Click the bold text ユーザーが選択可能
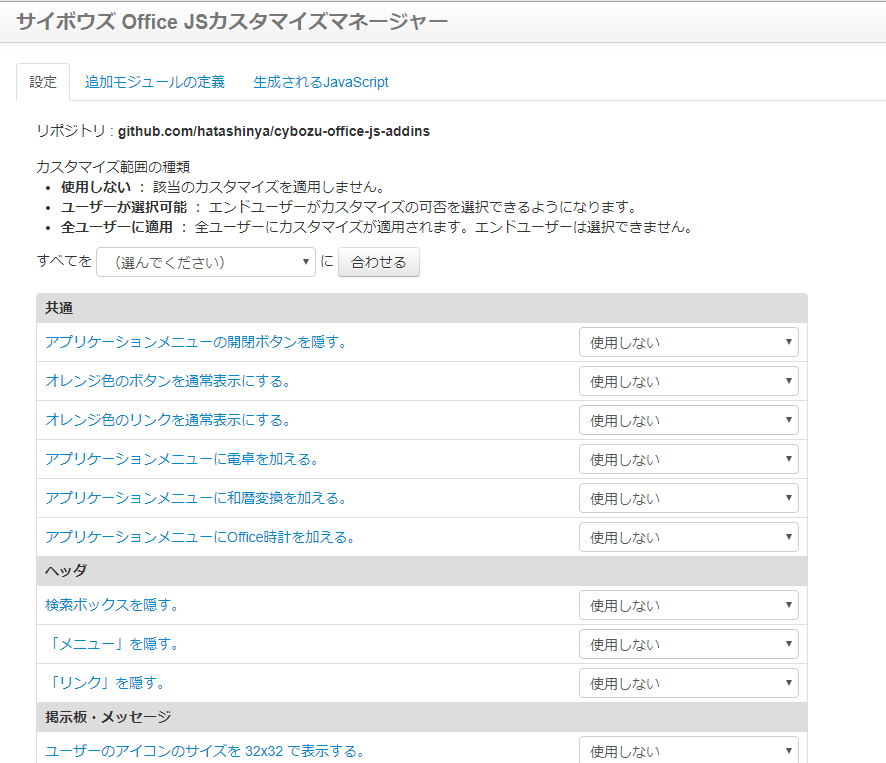Screen dimensions: 886x763 click(x=124, y=207)
